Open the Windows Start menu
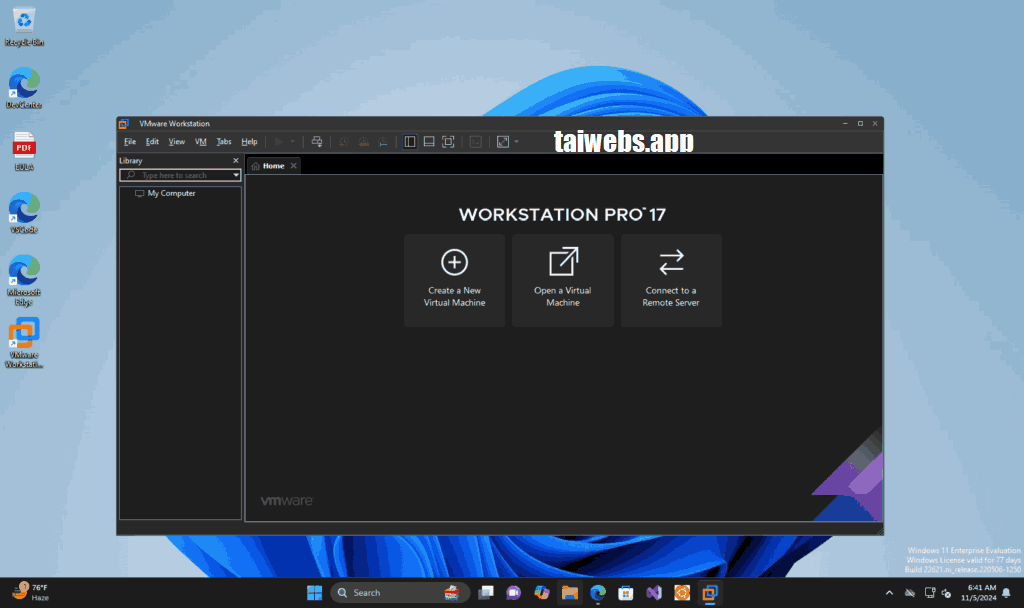Image resolution: width=1024 pixels, height=608 pixels. 314,592
